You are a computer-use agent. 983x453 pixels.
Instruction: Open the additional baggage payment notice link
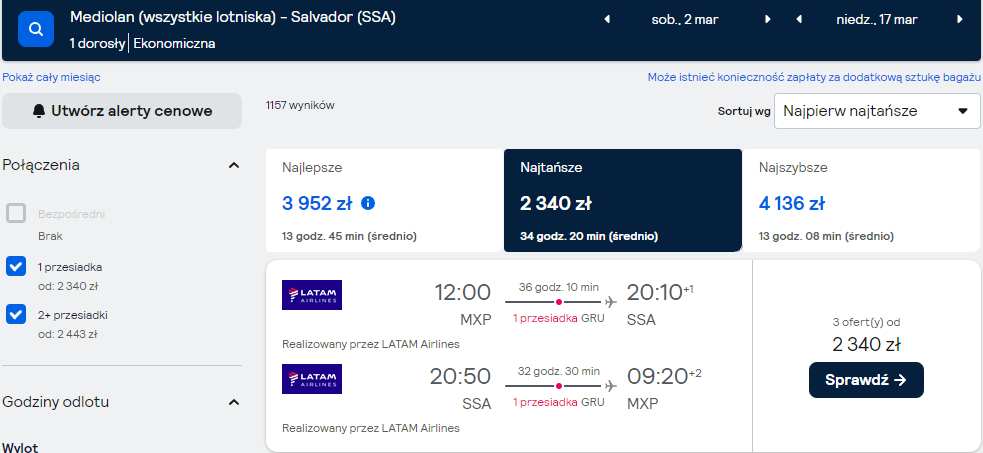point(814,77)
